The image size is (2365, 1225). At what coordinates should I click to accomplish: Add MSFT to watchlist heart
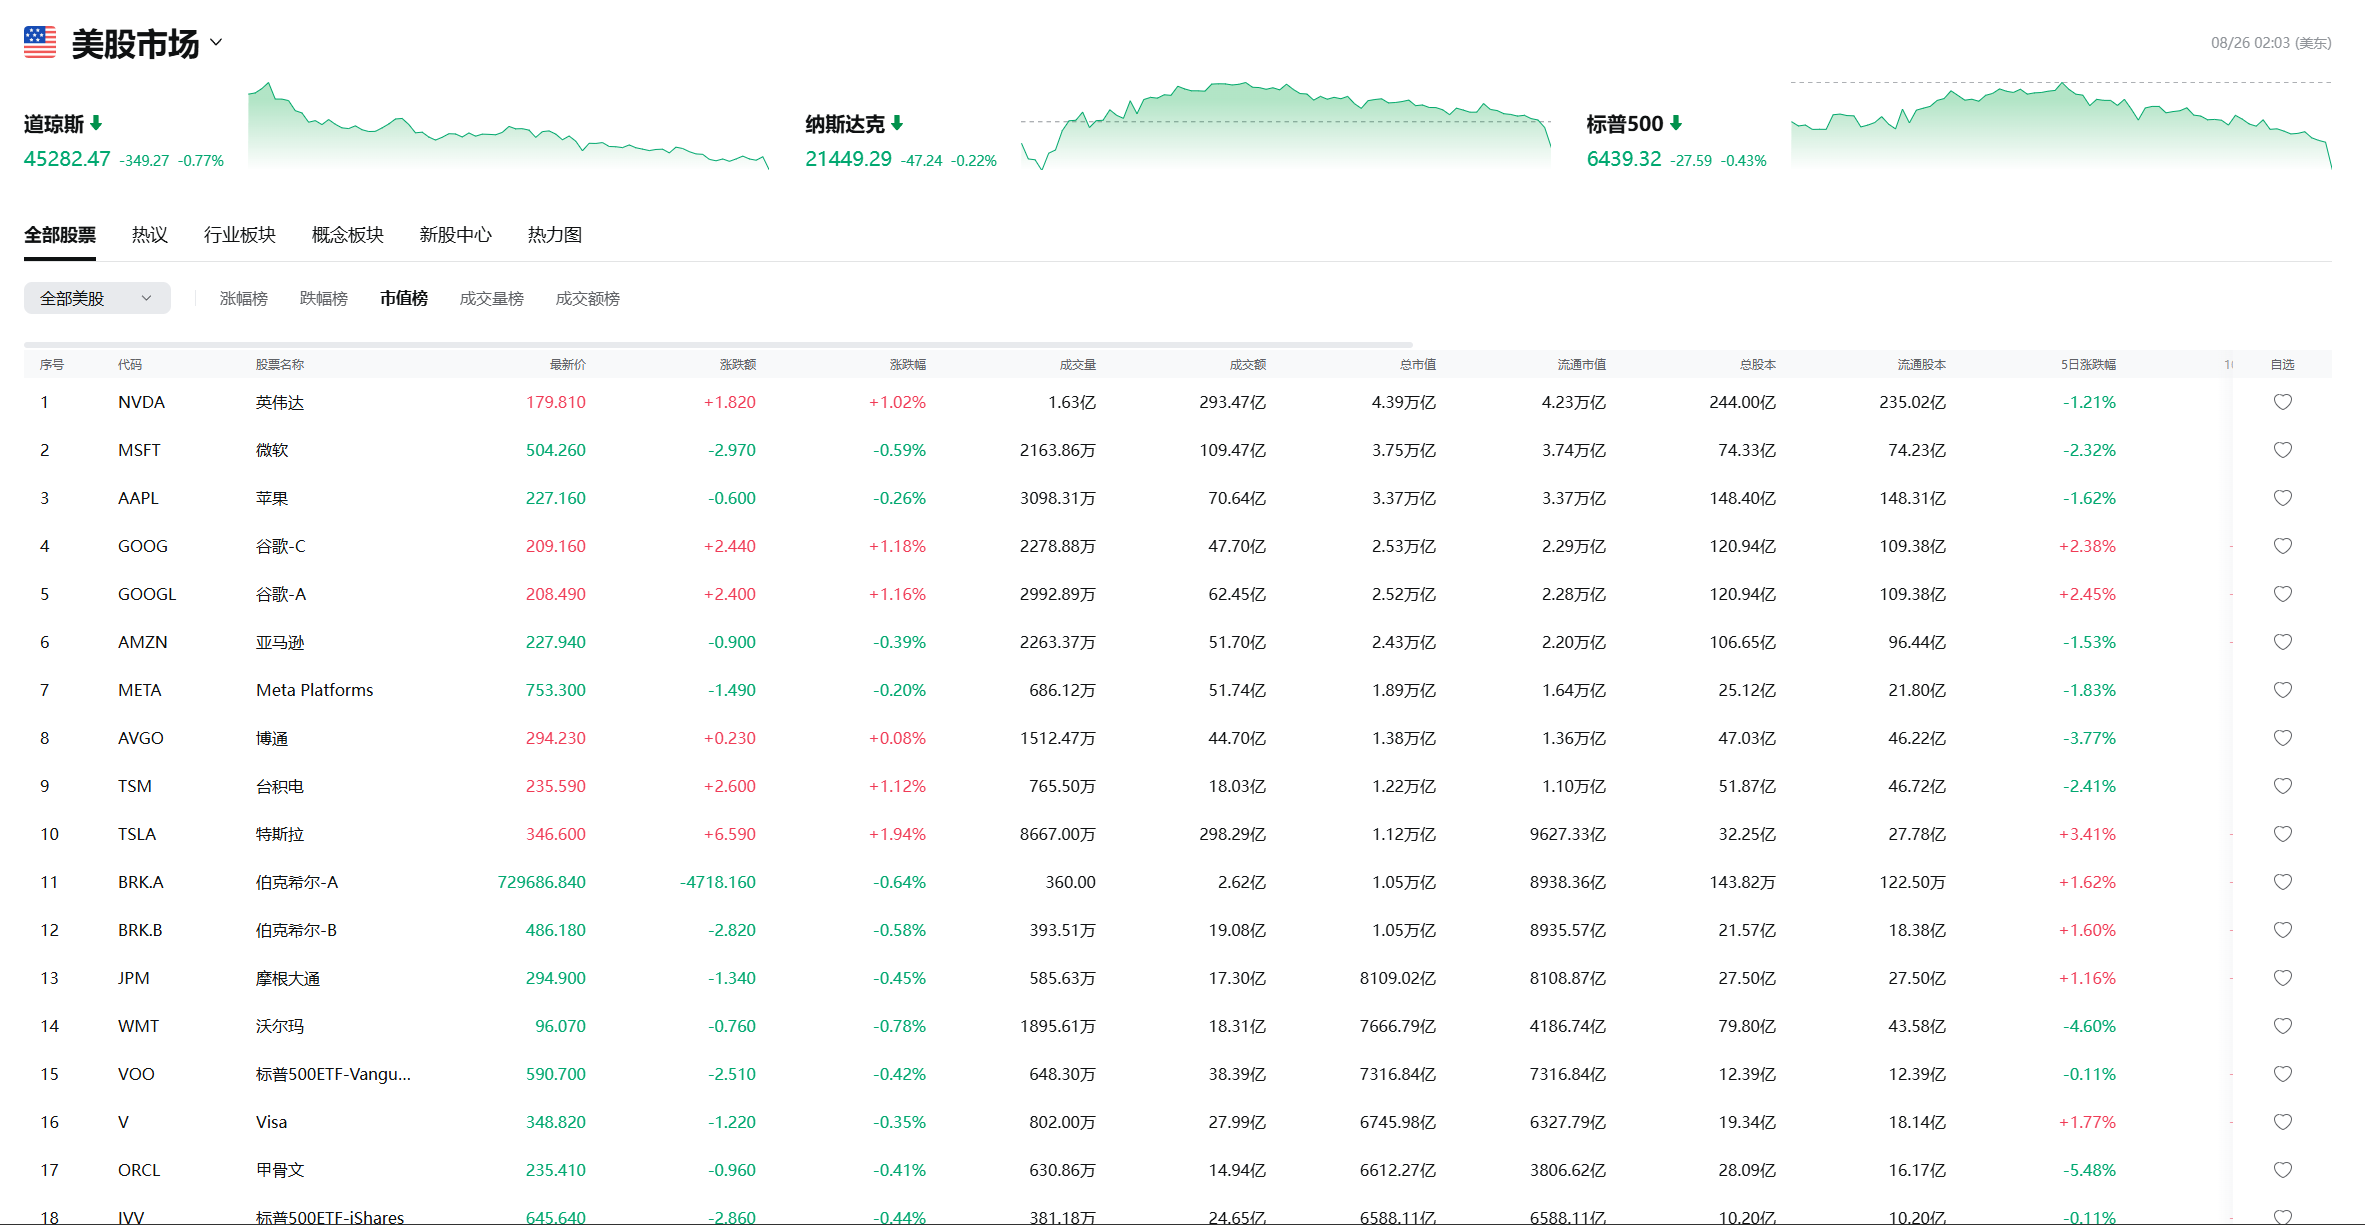pyautogui.click(x=2283, y=450)
